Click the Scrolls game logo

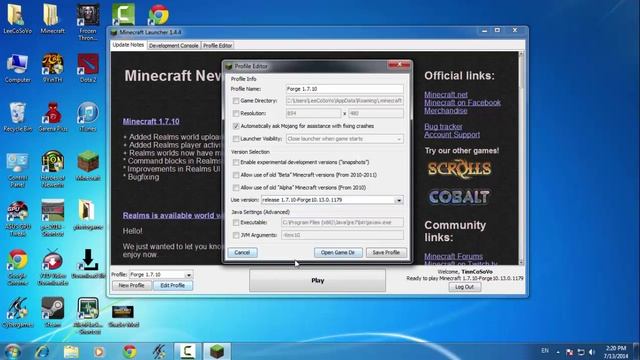(x=459, y=169)
